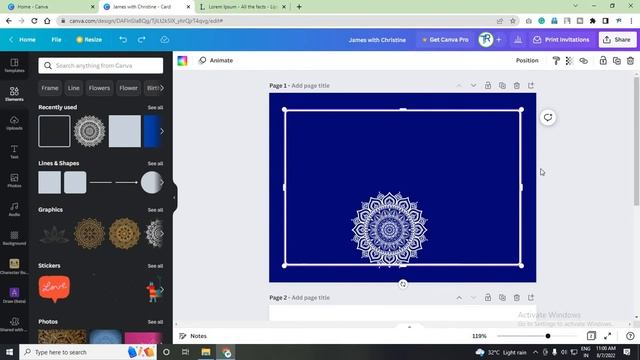The image size is (640, 360).
Task: See all Graphics
Action: coord(155,210)
